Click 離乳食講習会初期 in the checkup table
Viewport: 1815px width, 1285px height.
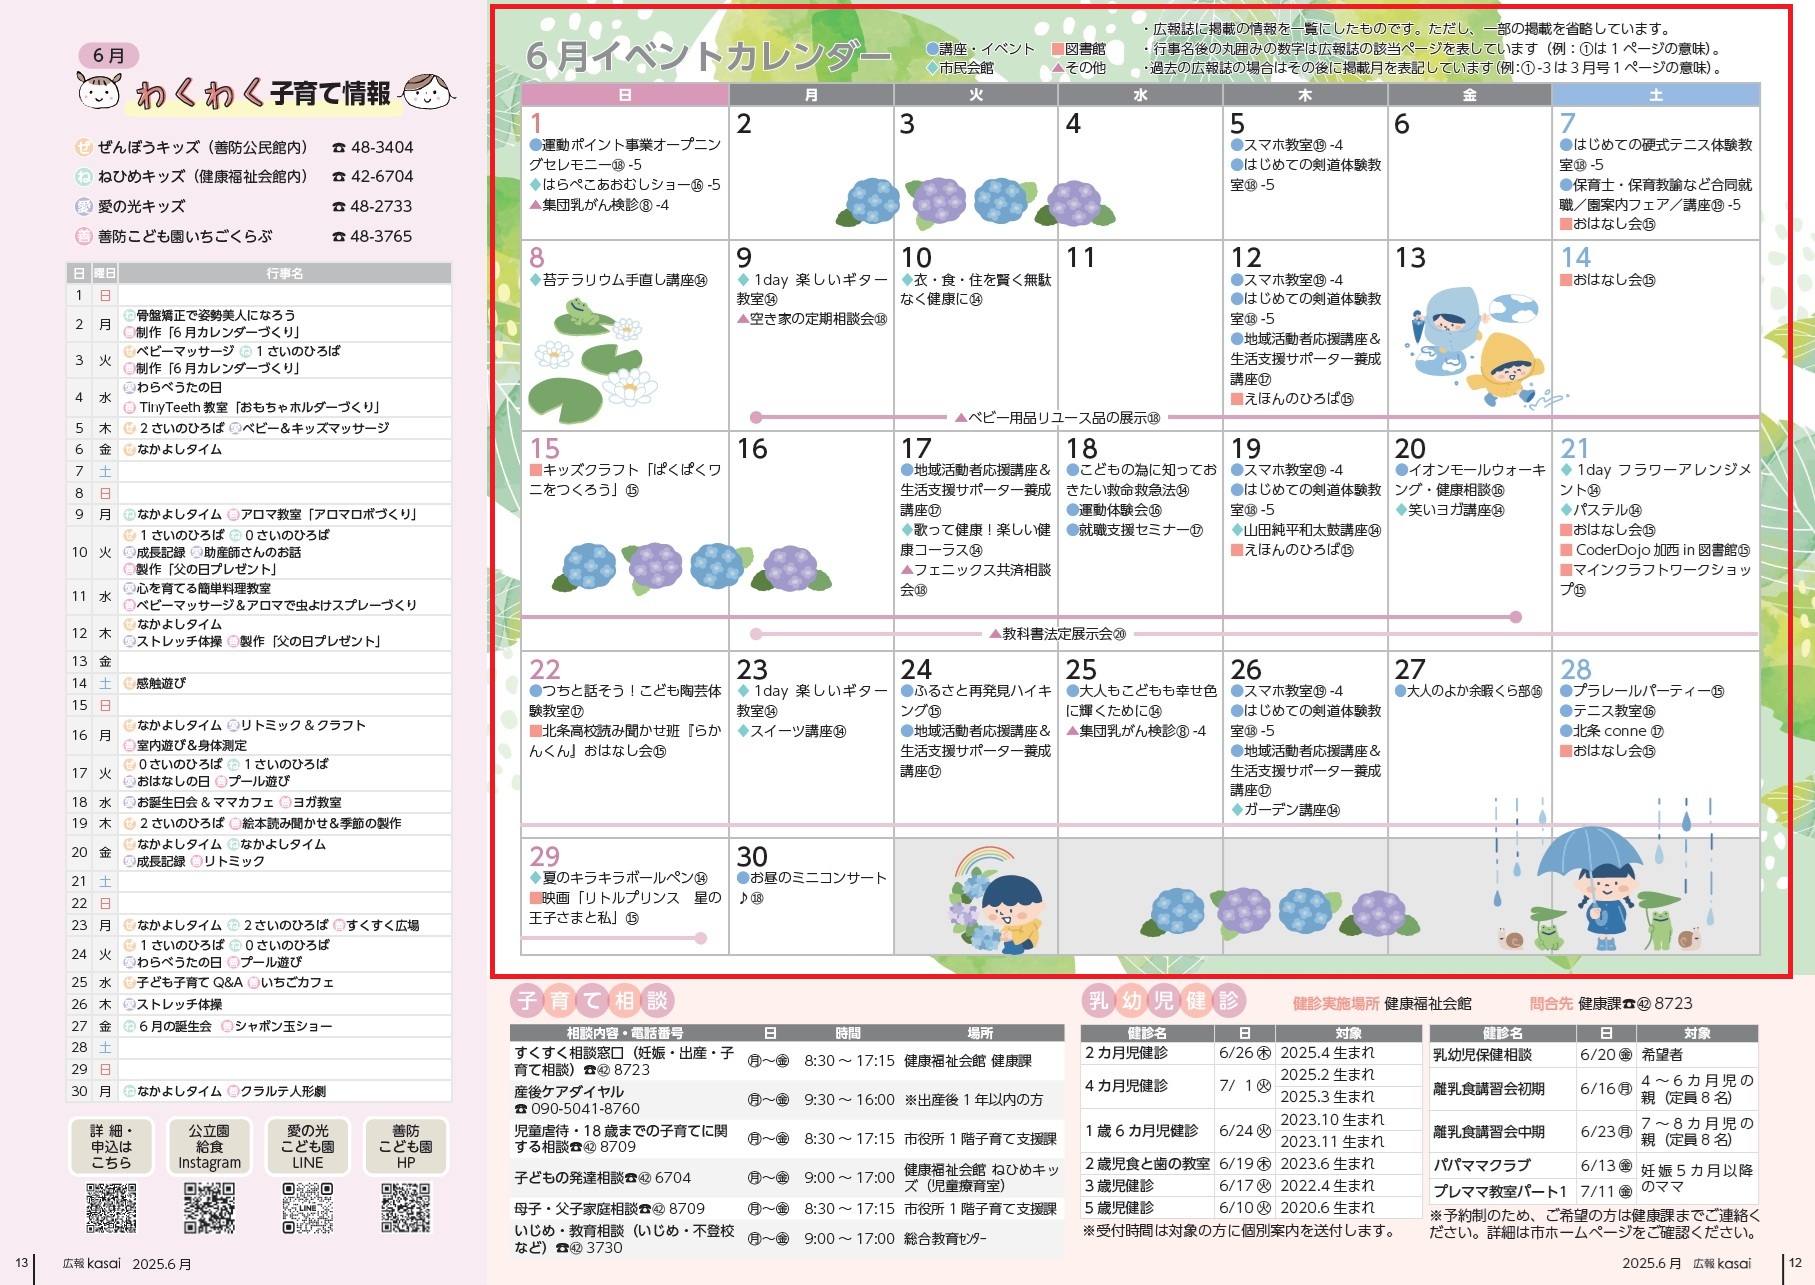tap(1489, 1089)
